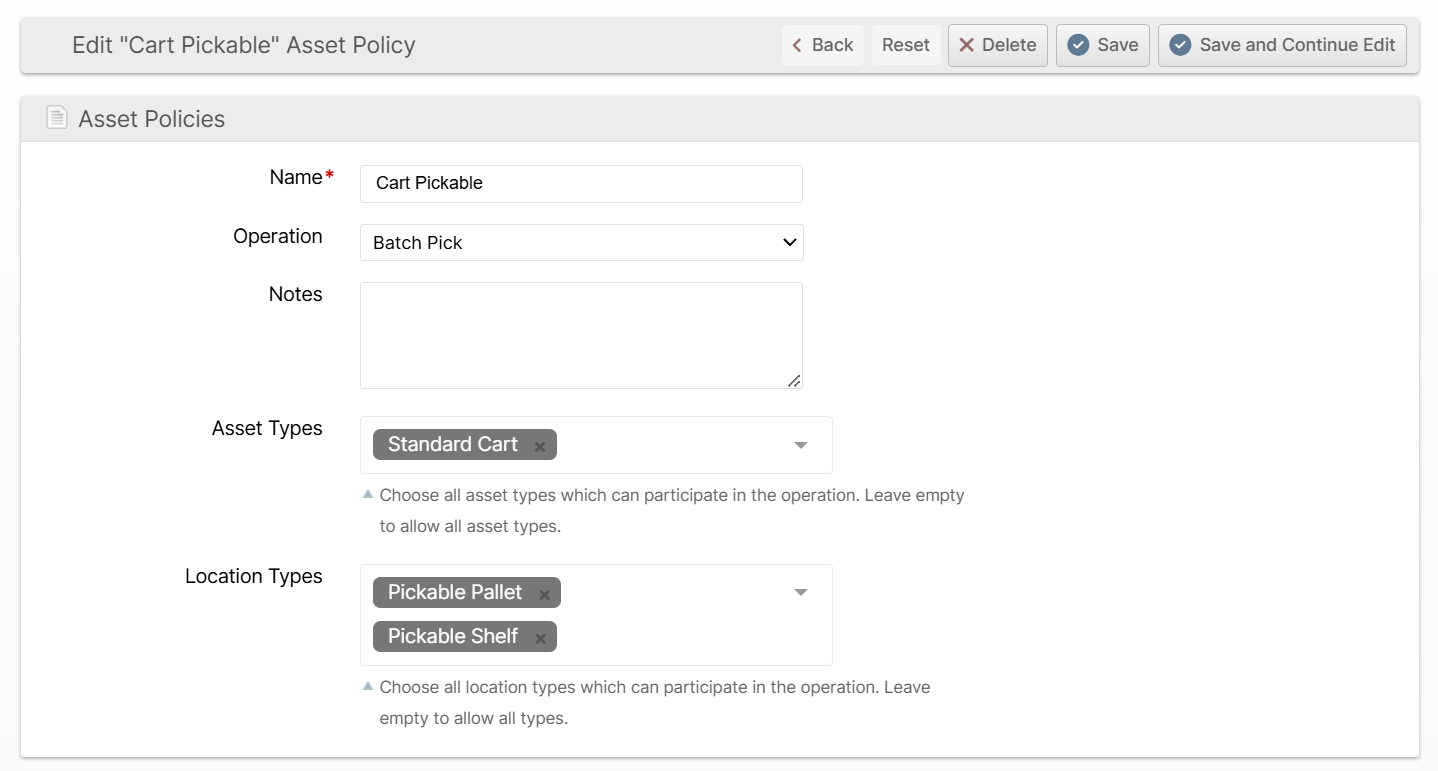1438x771 pixels.
Task: Click the Asset Policies section header
Action: [x=151, y=119]
